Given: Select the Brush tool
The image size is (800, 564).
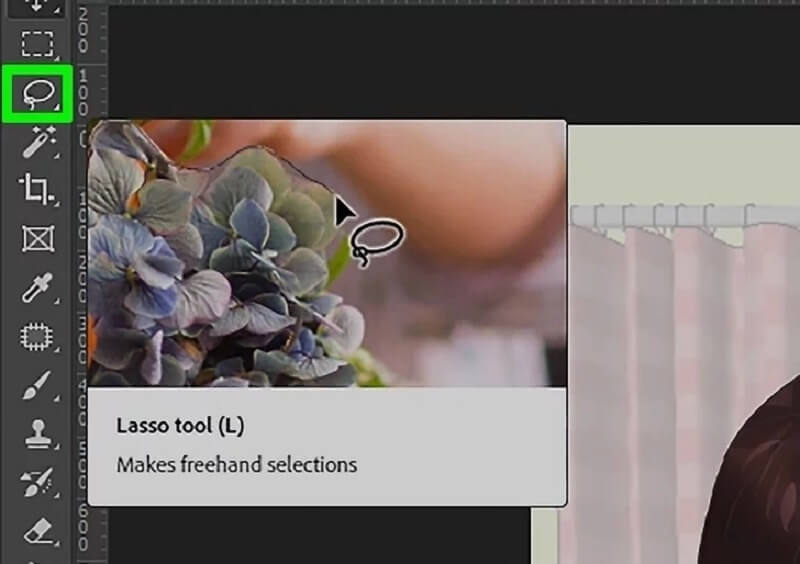Looking at the screenshot, I should [x=37, y=385].
